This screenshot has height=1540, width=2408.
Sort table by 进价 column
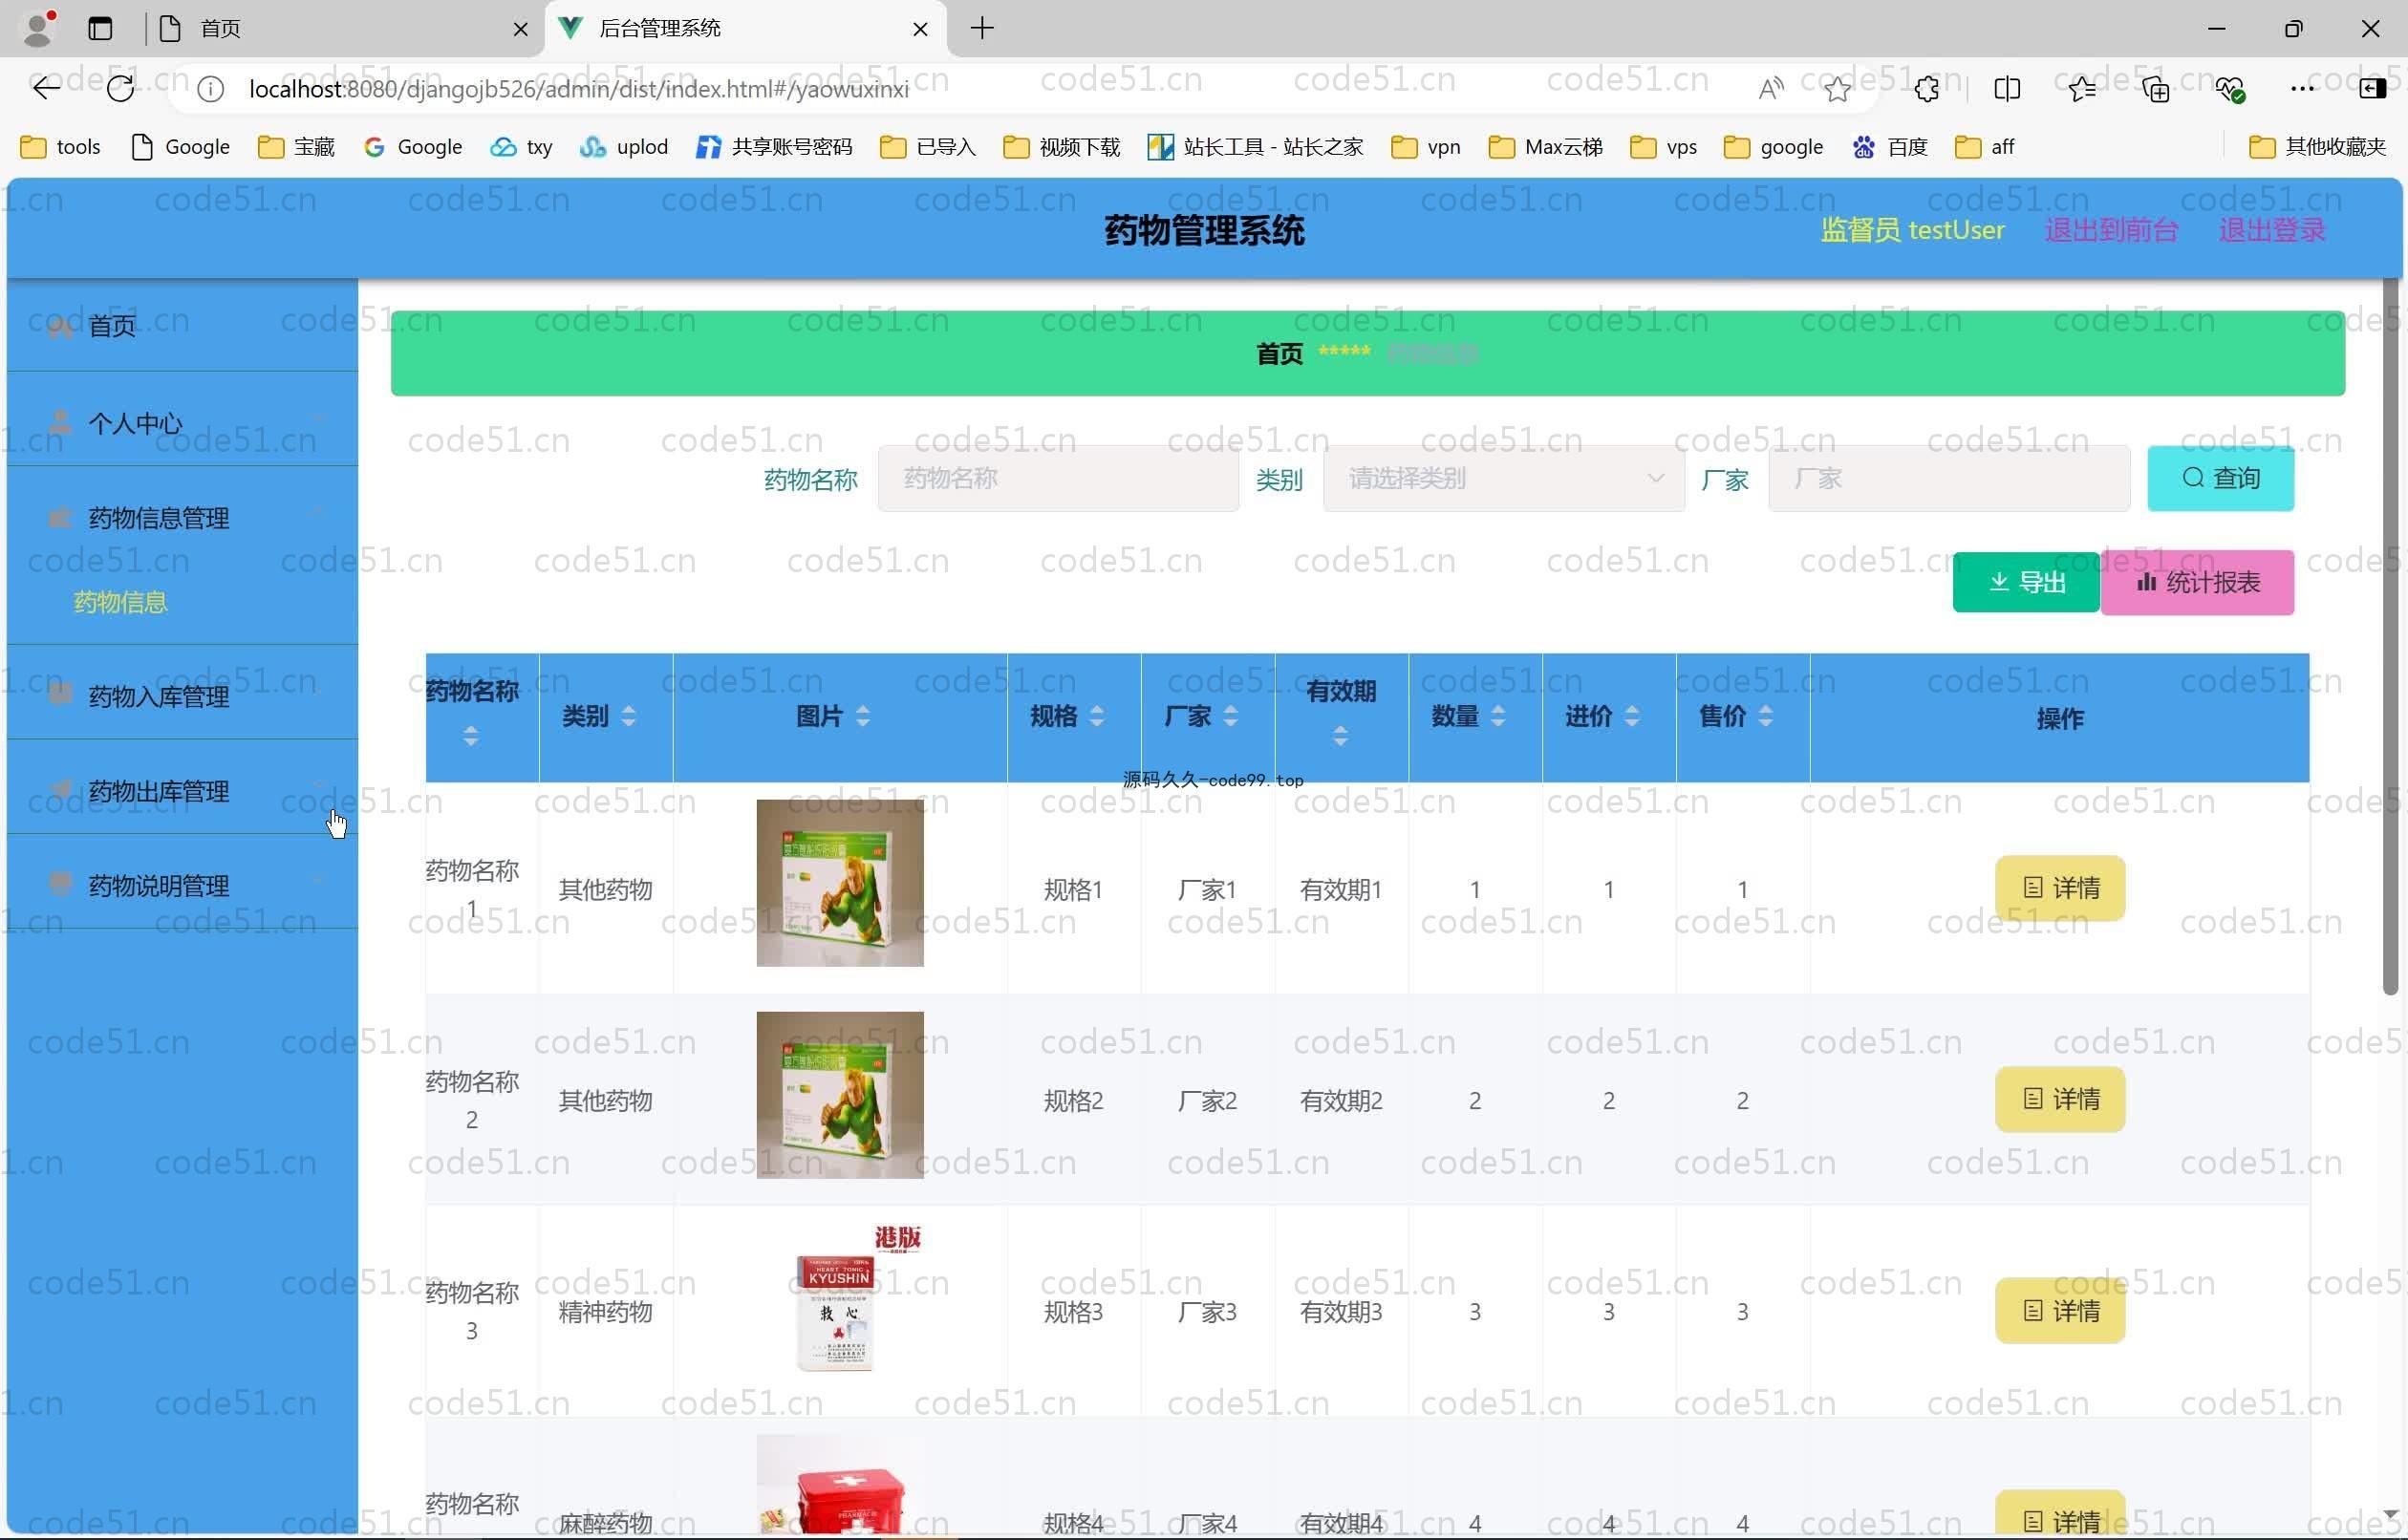(1632, 716)
